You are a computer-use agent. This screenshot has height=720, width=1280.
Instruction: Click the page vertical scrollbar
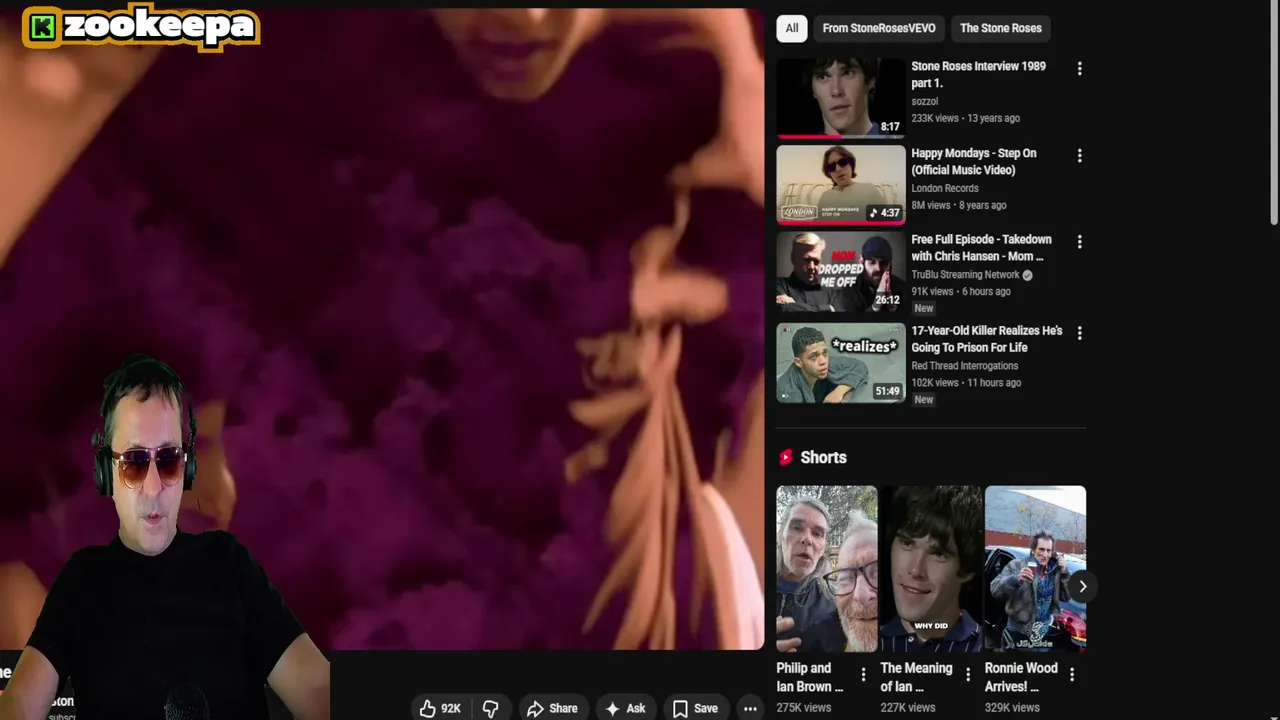tap(1274, 112)
